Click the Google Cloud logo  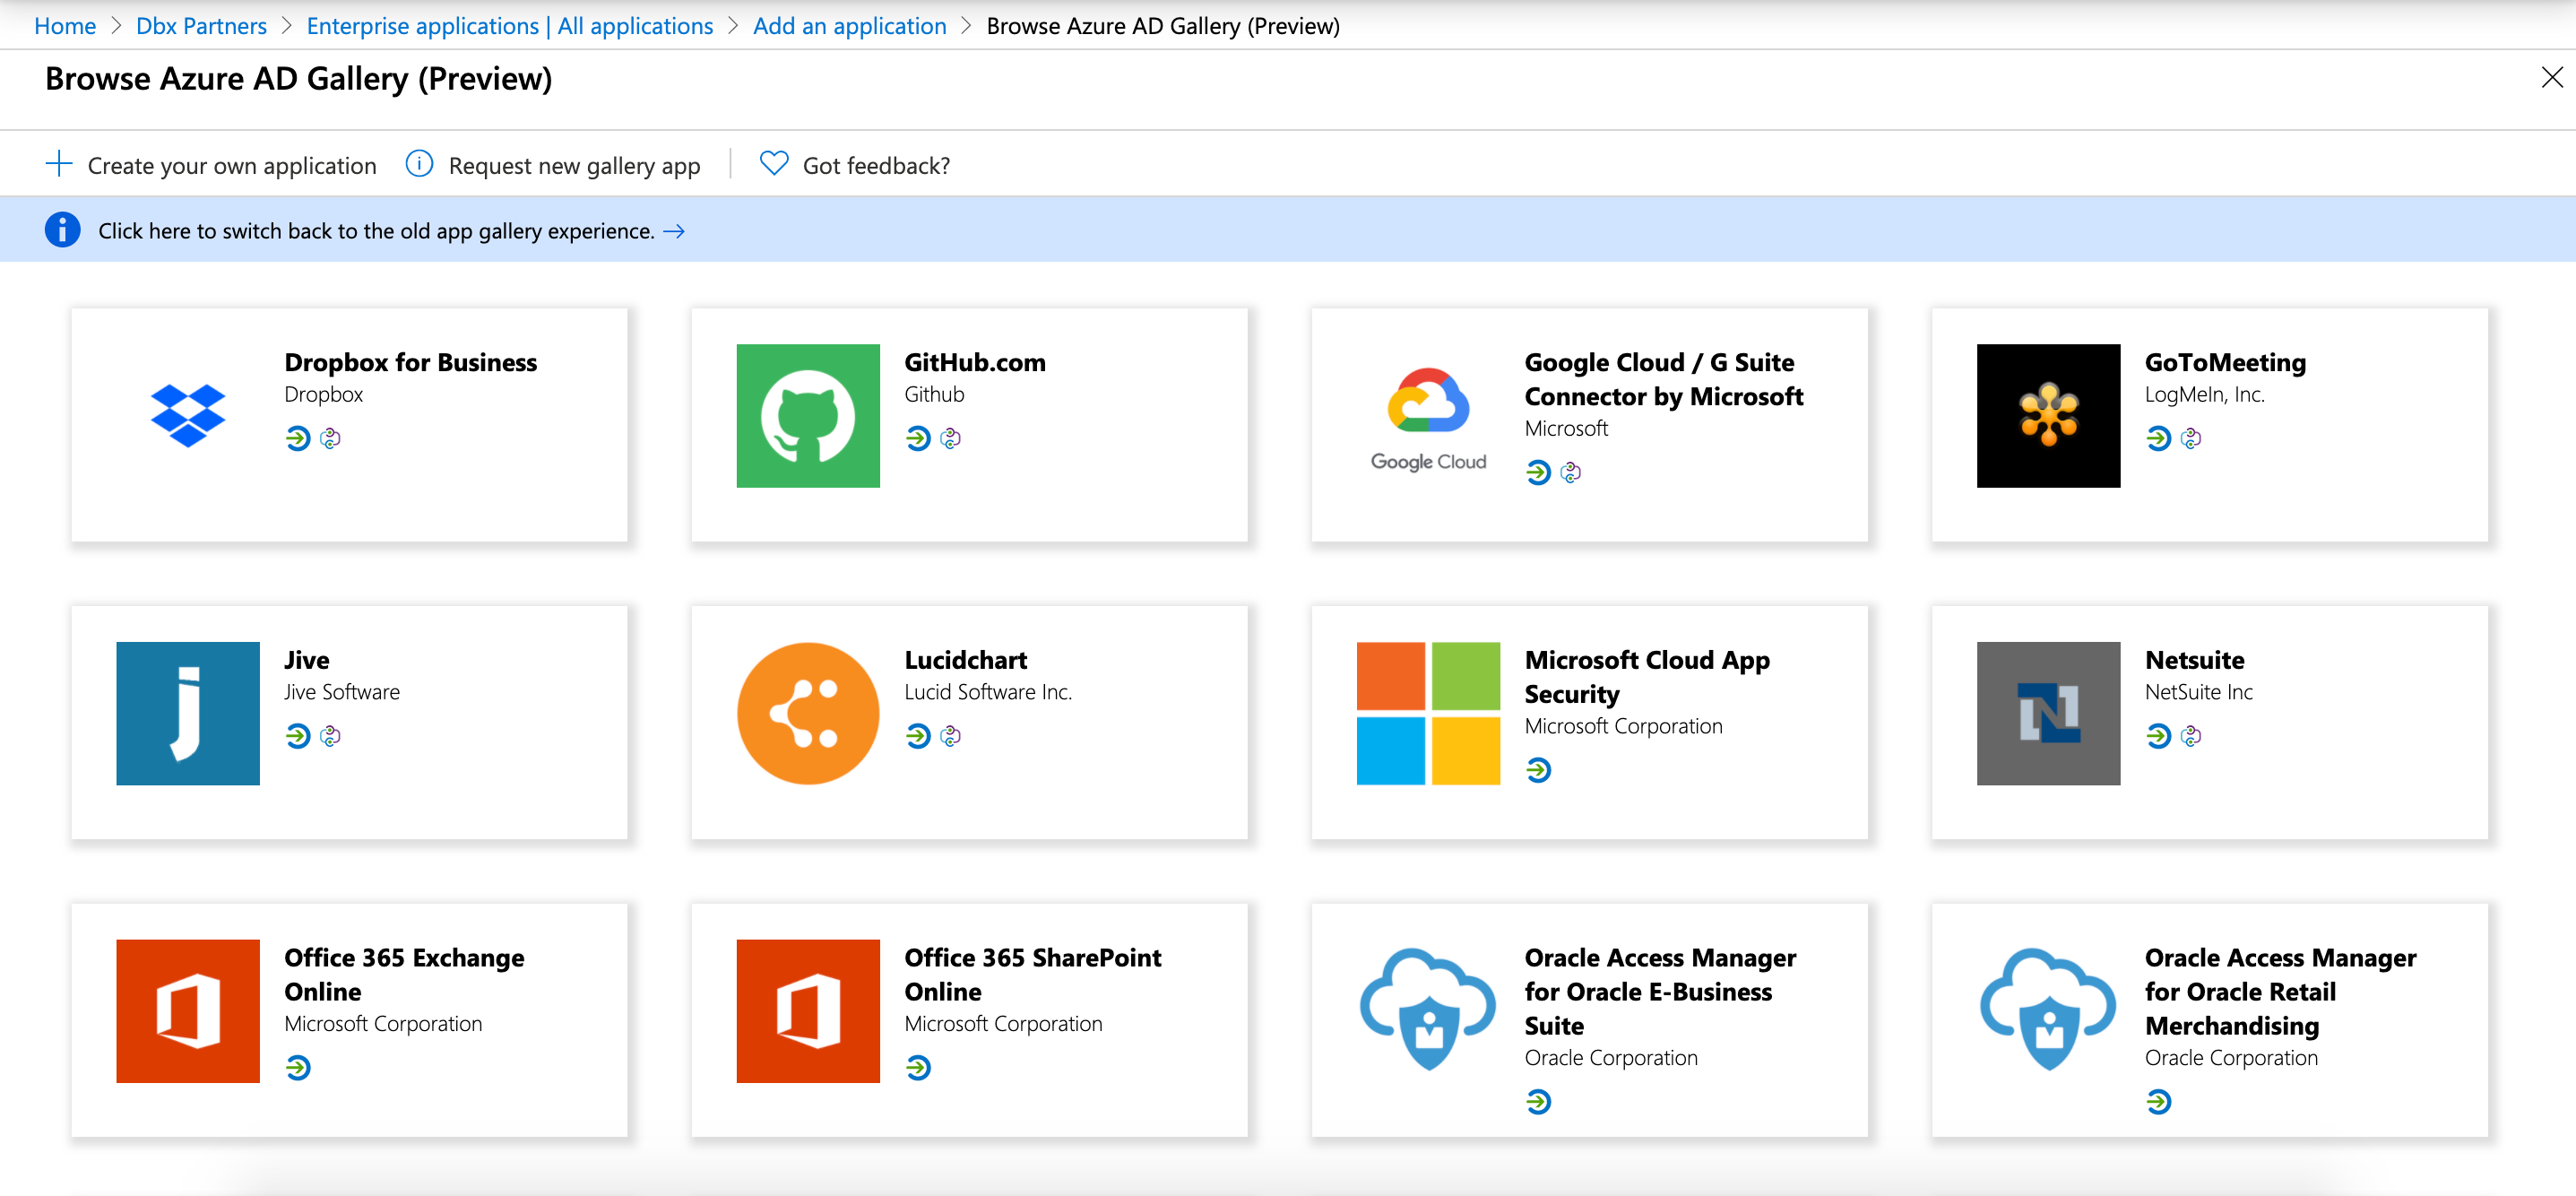(1428, 417)
